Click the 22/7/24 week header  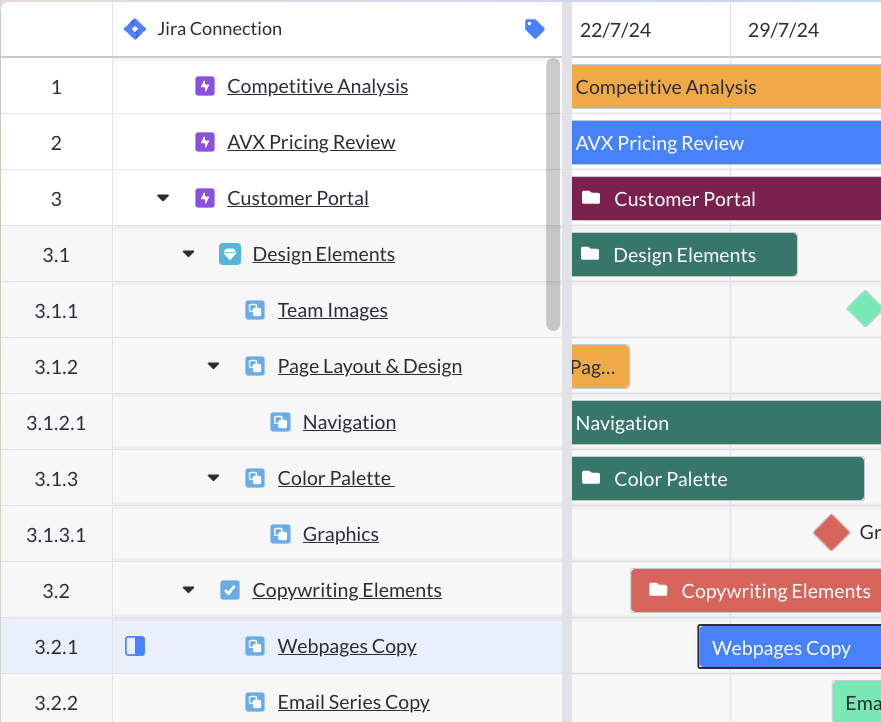coord(651,29)
